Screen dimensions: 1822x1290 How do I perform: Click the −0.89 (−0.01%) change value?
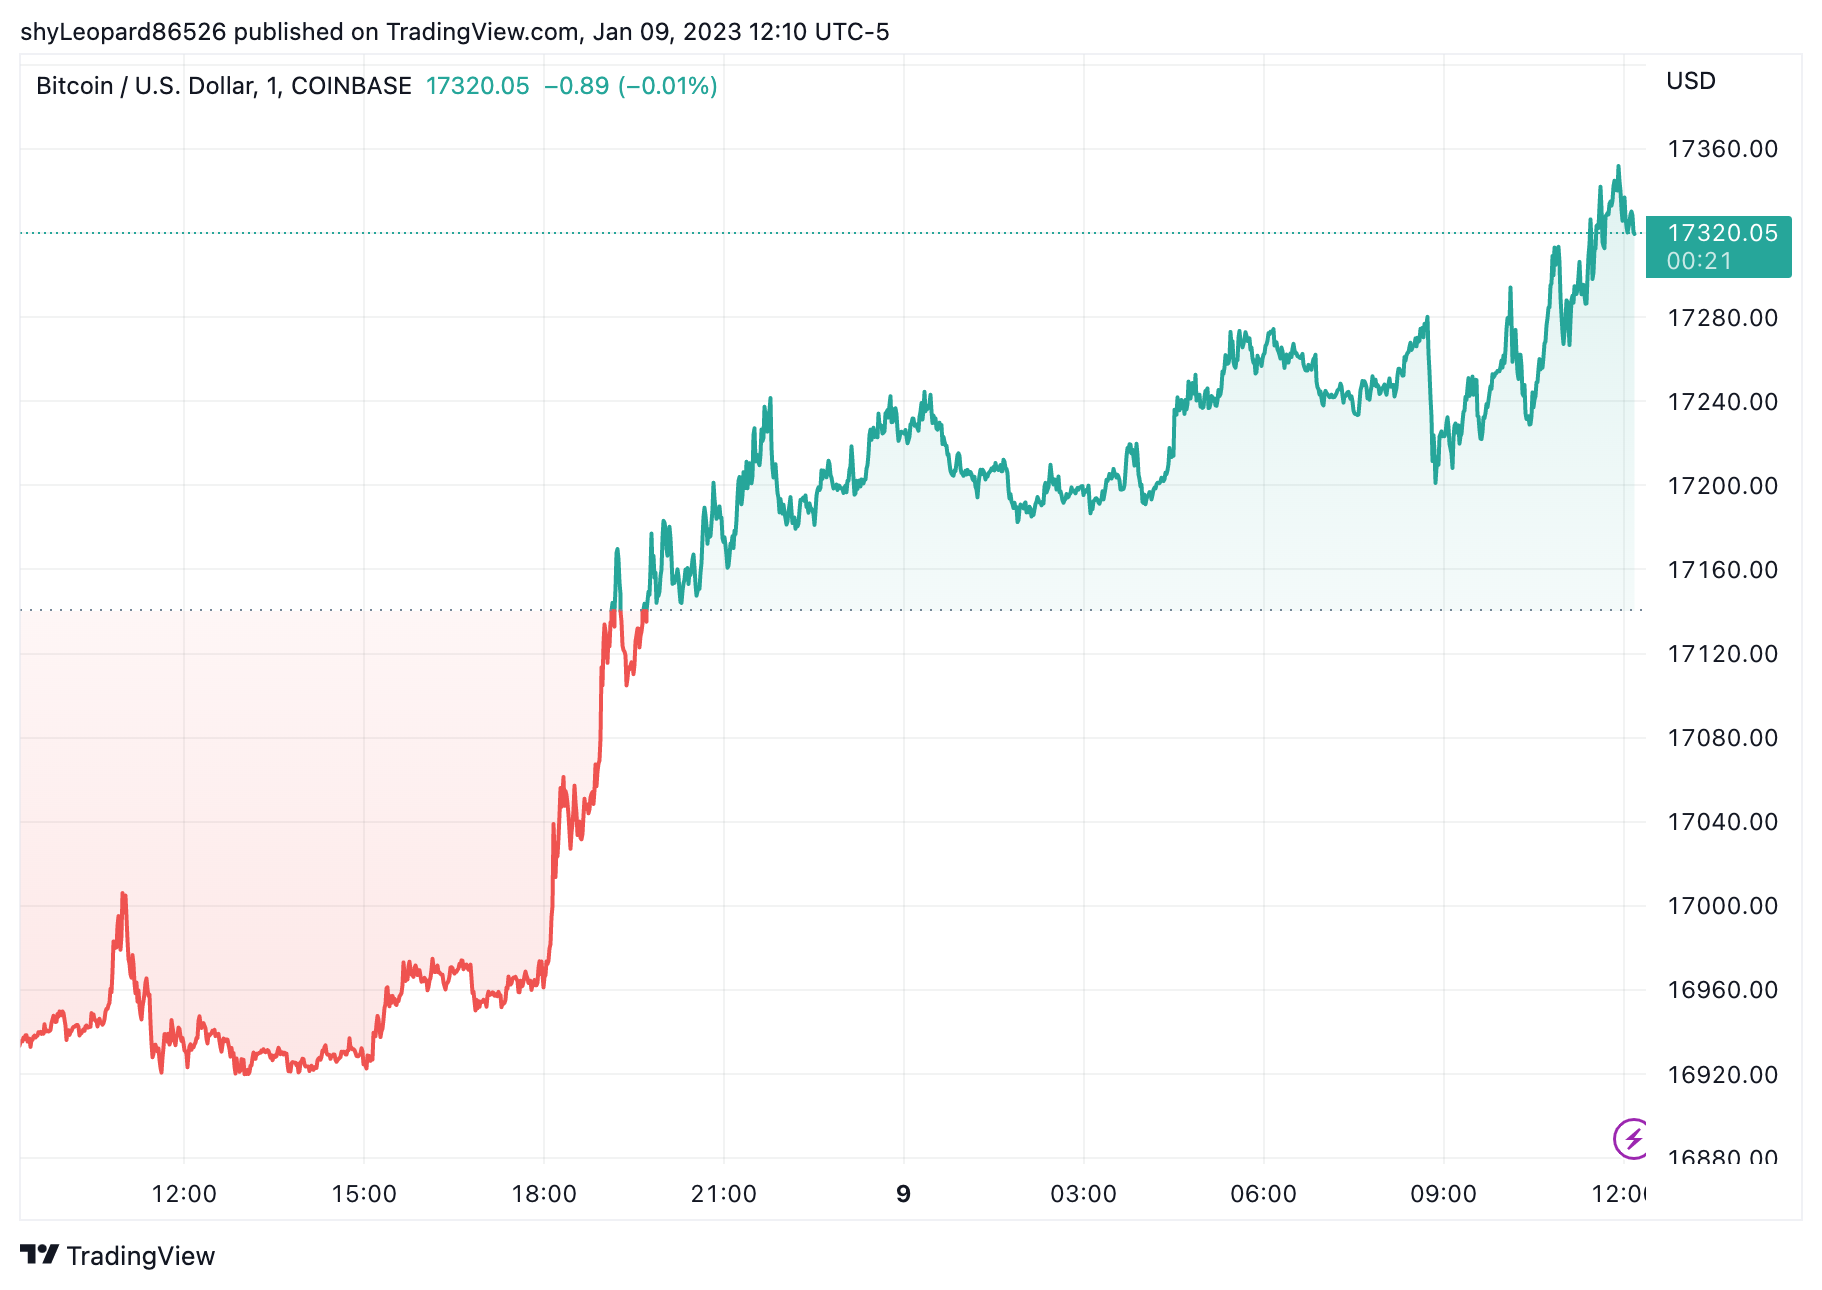[630, 86]
